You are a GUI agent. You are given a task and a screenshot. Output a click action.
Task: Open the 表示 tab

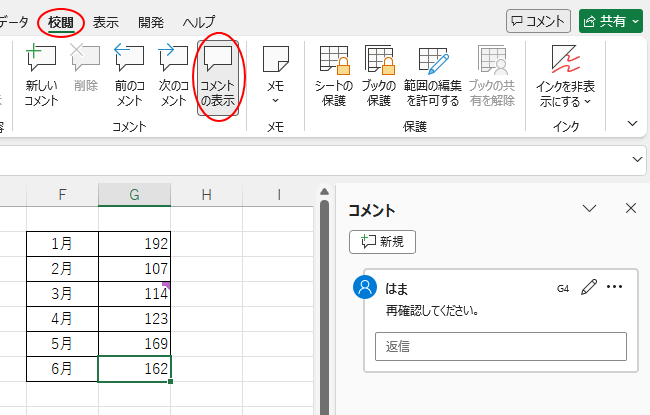coord(106,22)
